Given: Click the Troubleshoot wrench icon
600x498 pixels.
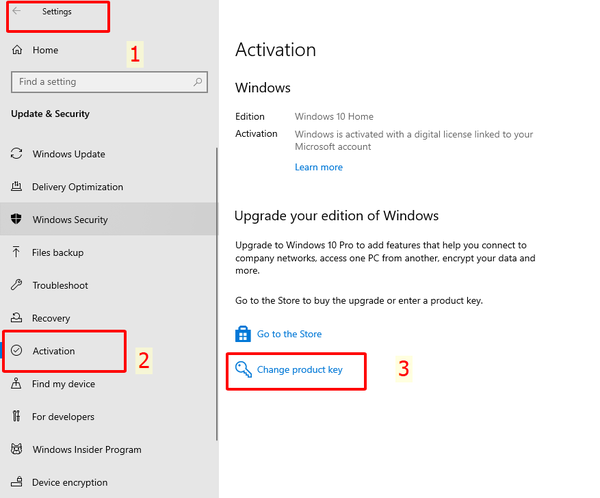Looking at the screenshot, I should pos(16,285).
